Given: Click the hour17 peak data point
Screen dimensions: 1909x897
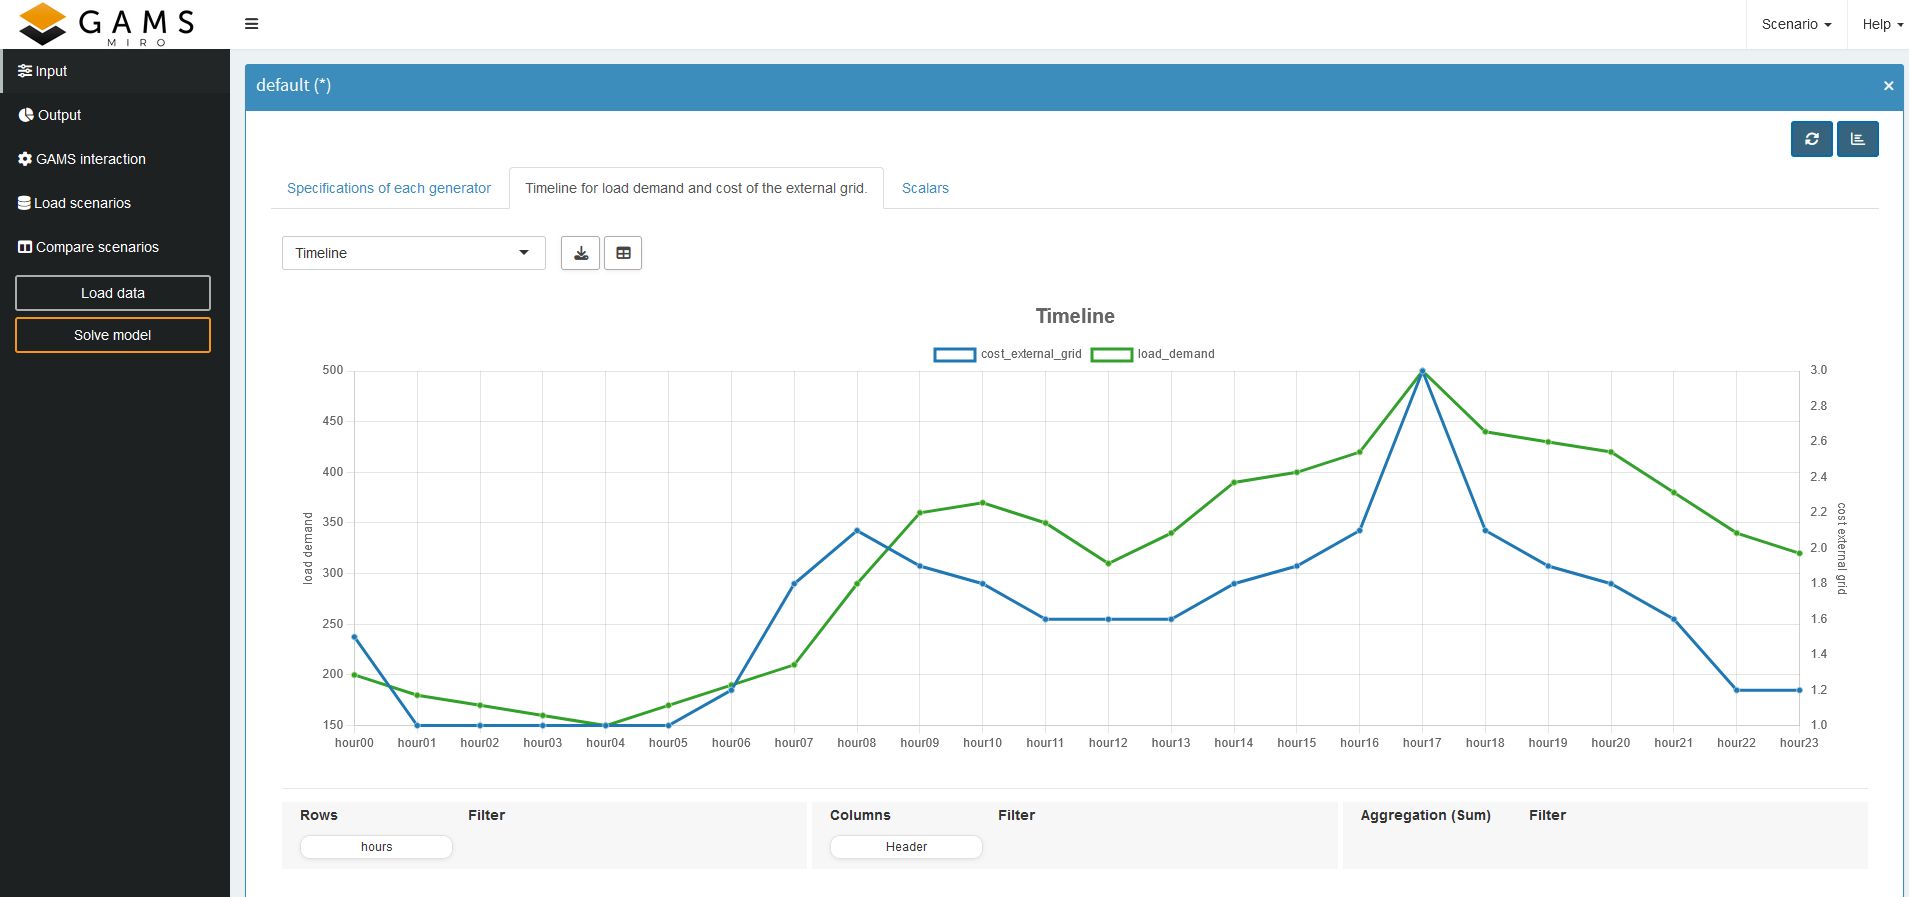Looking at the screenshot, I should pyautogui.click(x=1422, y=371).
